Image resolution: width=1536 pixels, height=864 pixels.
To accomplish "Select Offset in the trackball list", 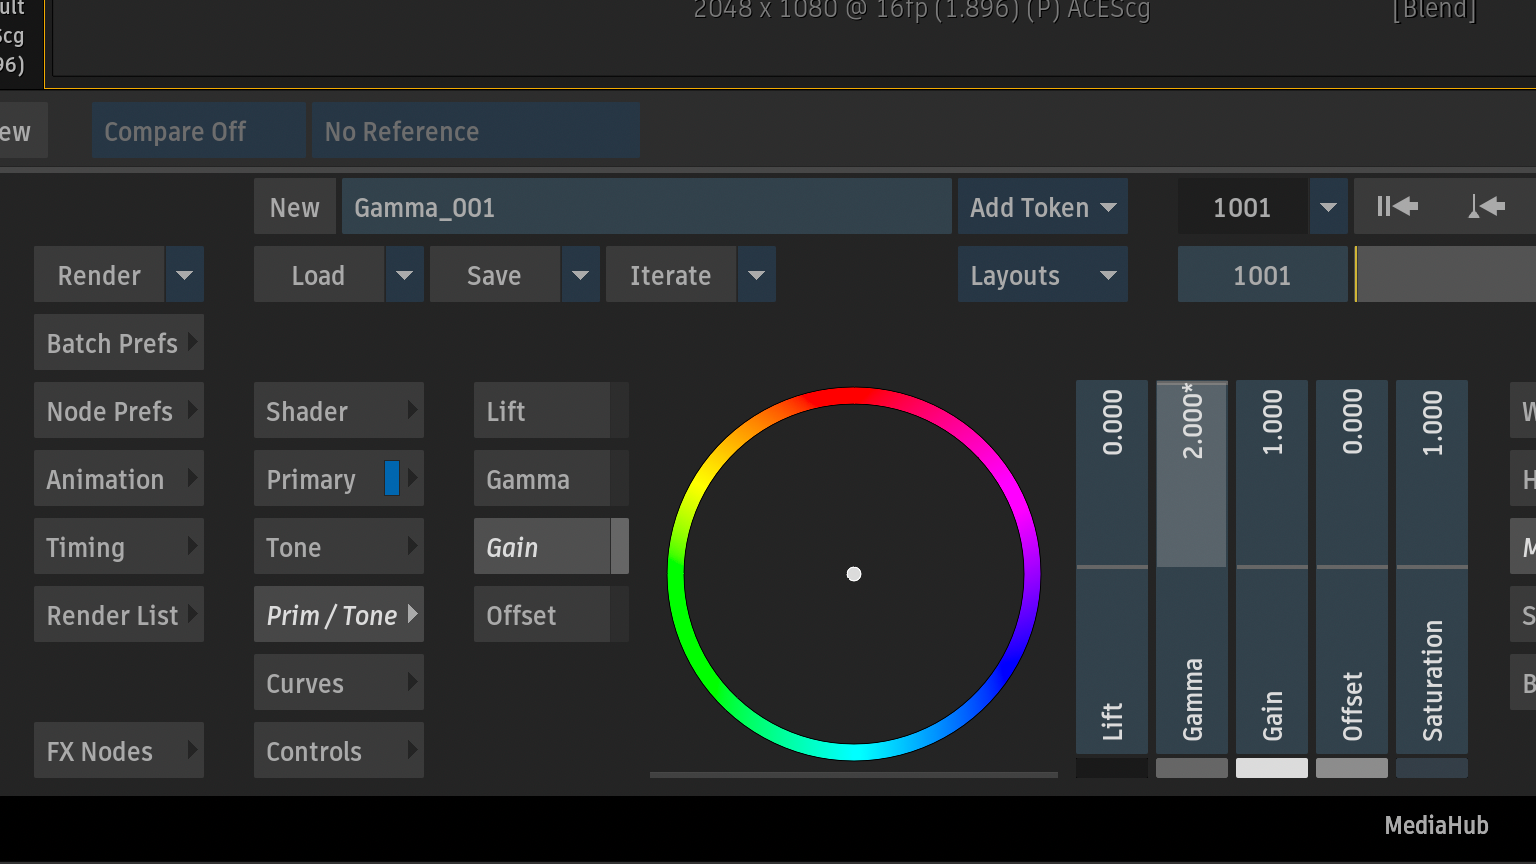I will (x=542, y=614).
